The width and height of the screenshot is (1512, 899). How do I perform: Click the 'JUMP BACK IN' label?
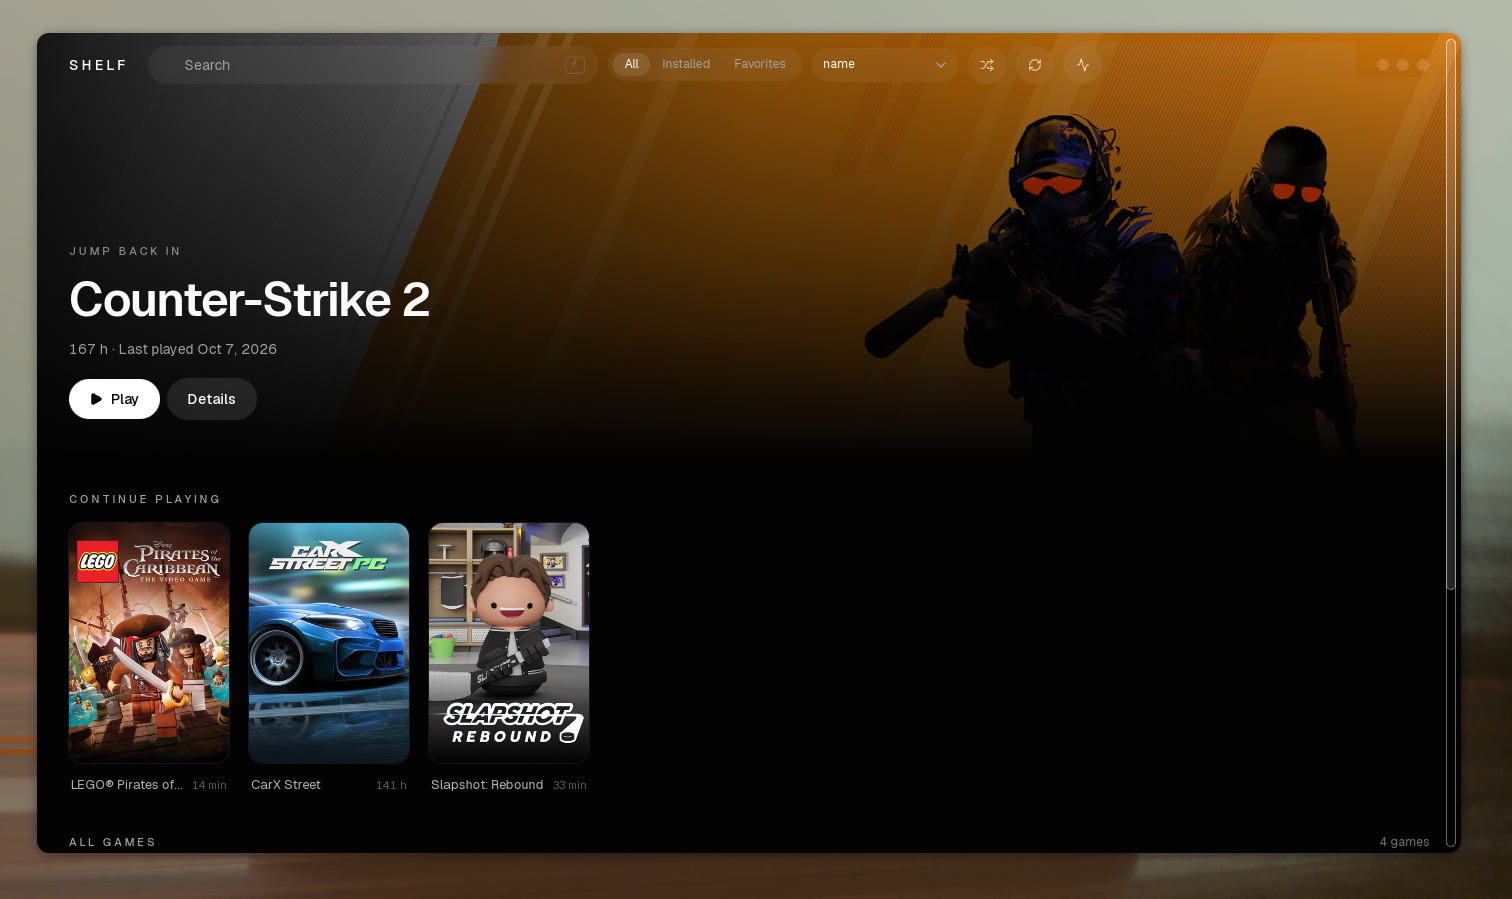pyautogui.click(x=125, y=251)
